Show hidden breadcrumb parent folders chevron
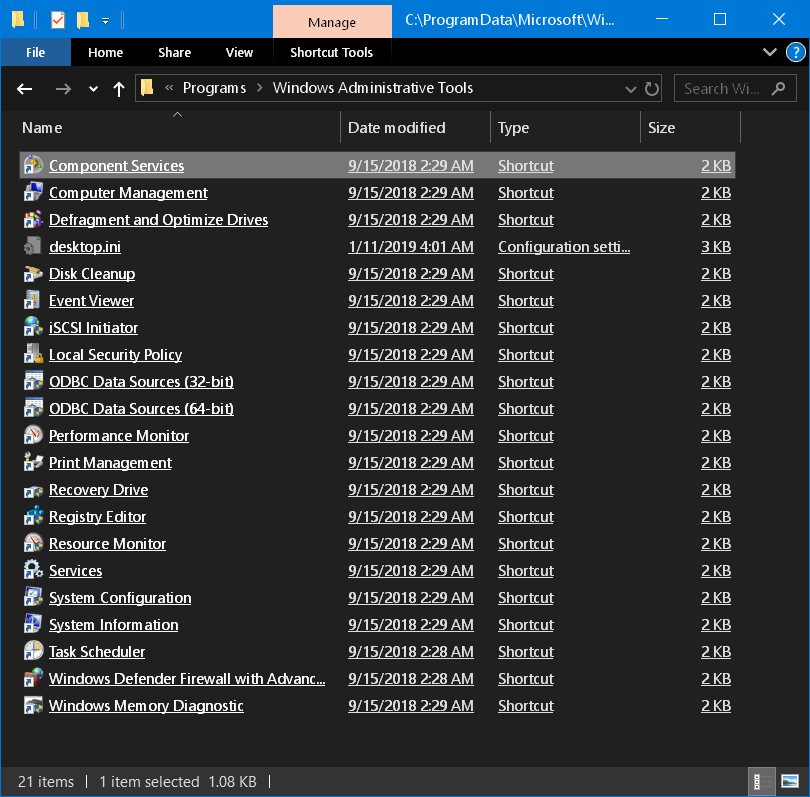Image resolution: width=810 pixels, height=797 pixels. point(169,88)
